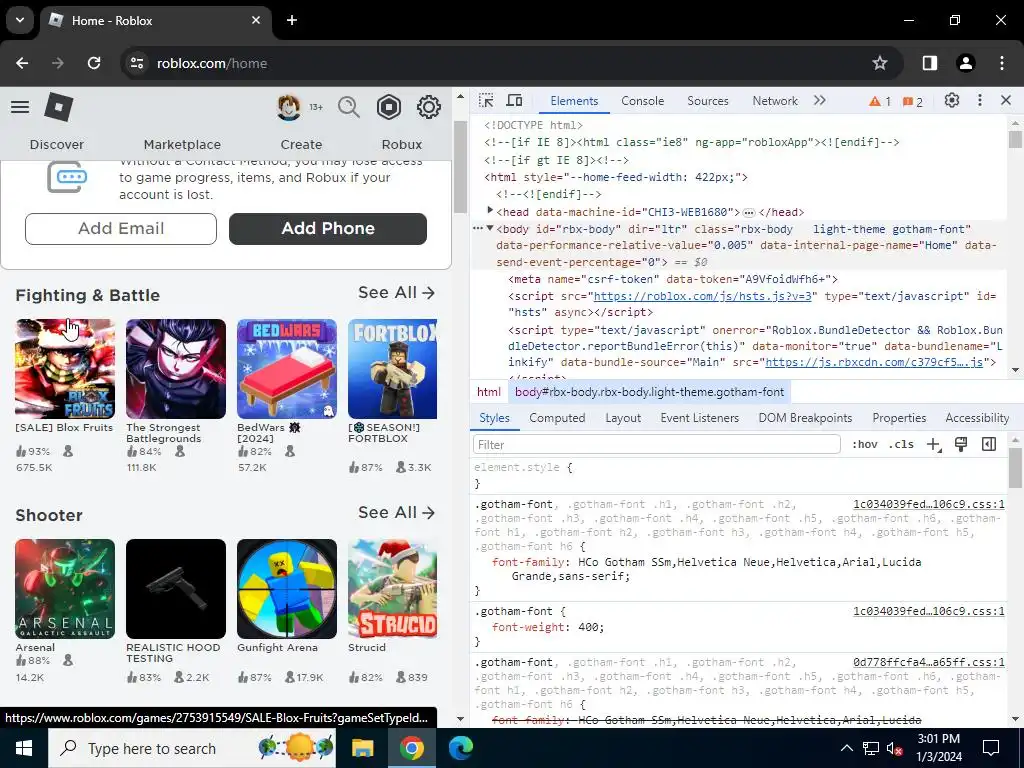This screenshot has height=768, width=1024.
Task: Open the Roblox search magnifier icon
Action: pyautogui.click(x=349, y=107)
